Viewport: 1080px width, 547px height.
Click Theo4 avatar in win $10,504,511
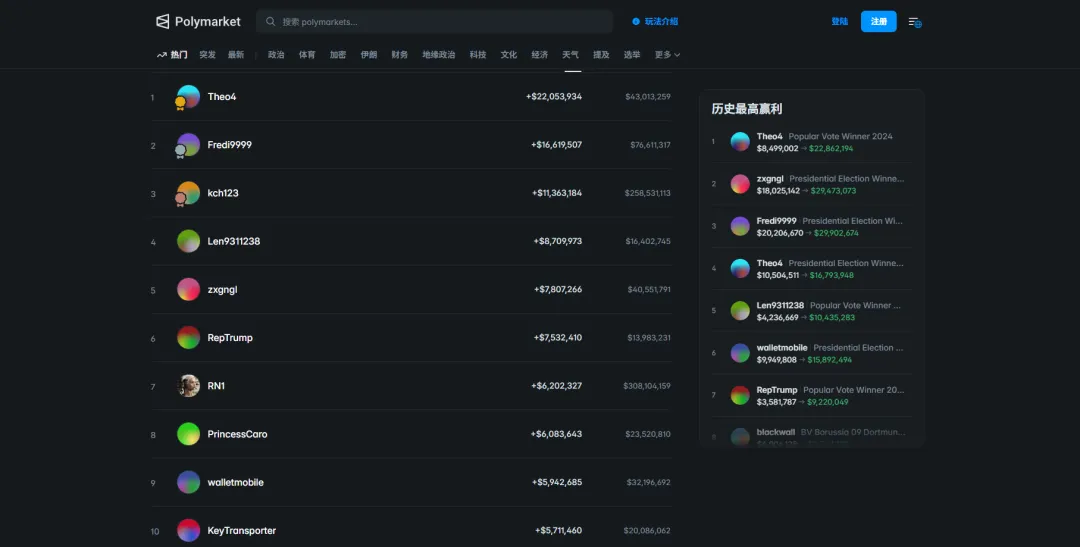pyautogui.click(x=740, y=269)
